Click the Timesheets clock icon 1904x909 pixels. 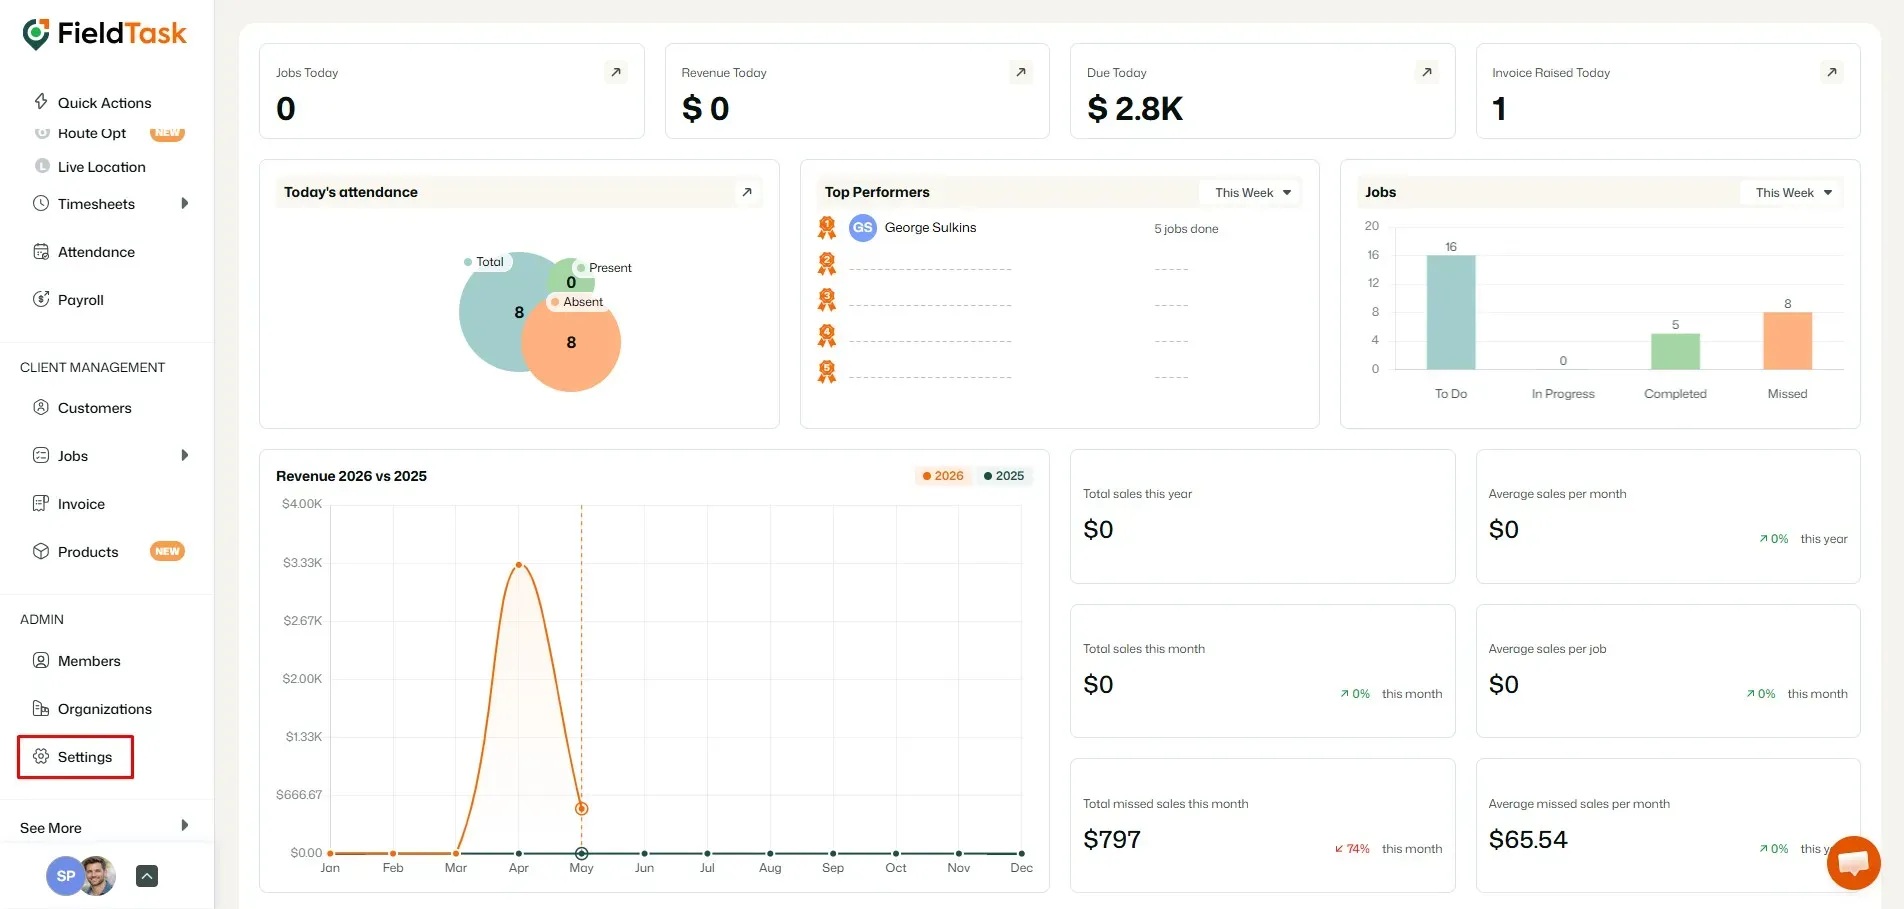tap(41, 203)
